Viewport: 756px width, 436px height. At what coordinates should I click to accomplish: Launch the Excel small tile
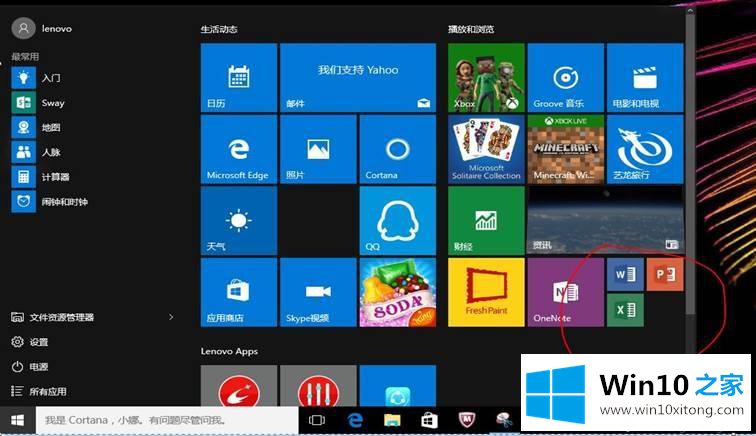(x=625, y=310)
